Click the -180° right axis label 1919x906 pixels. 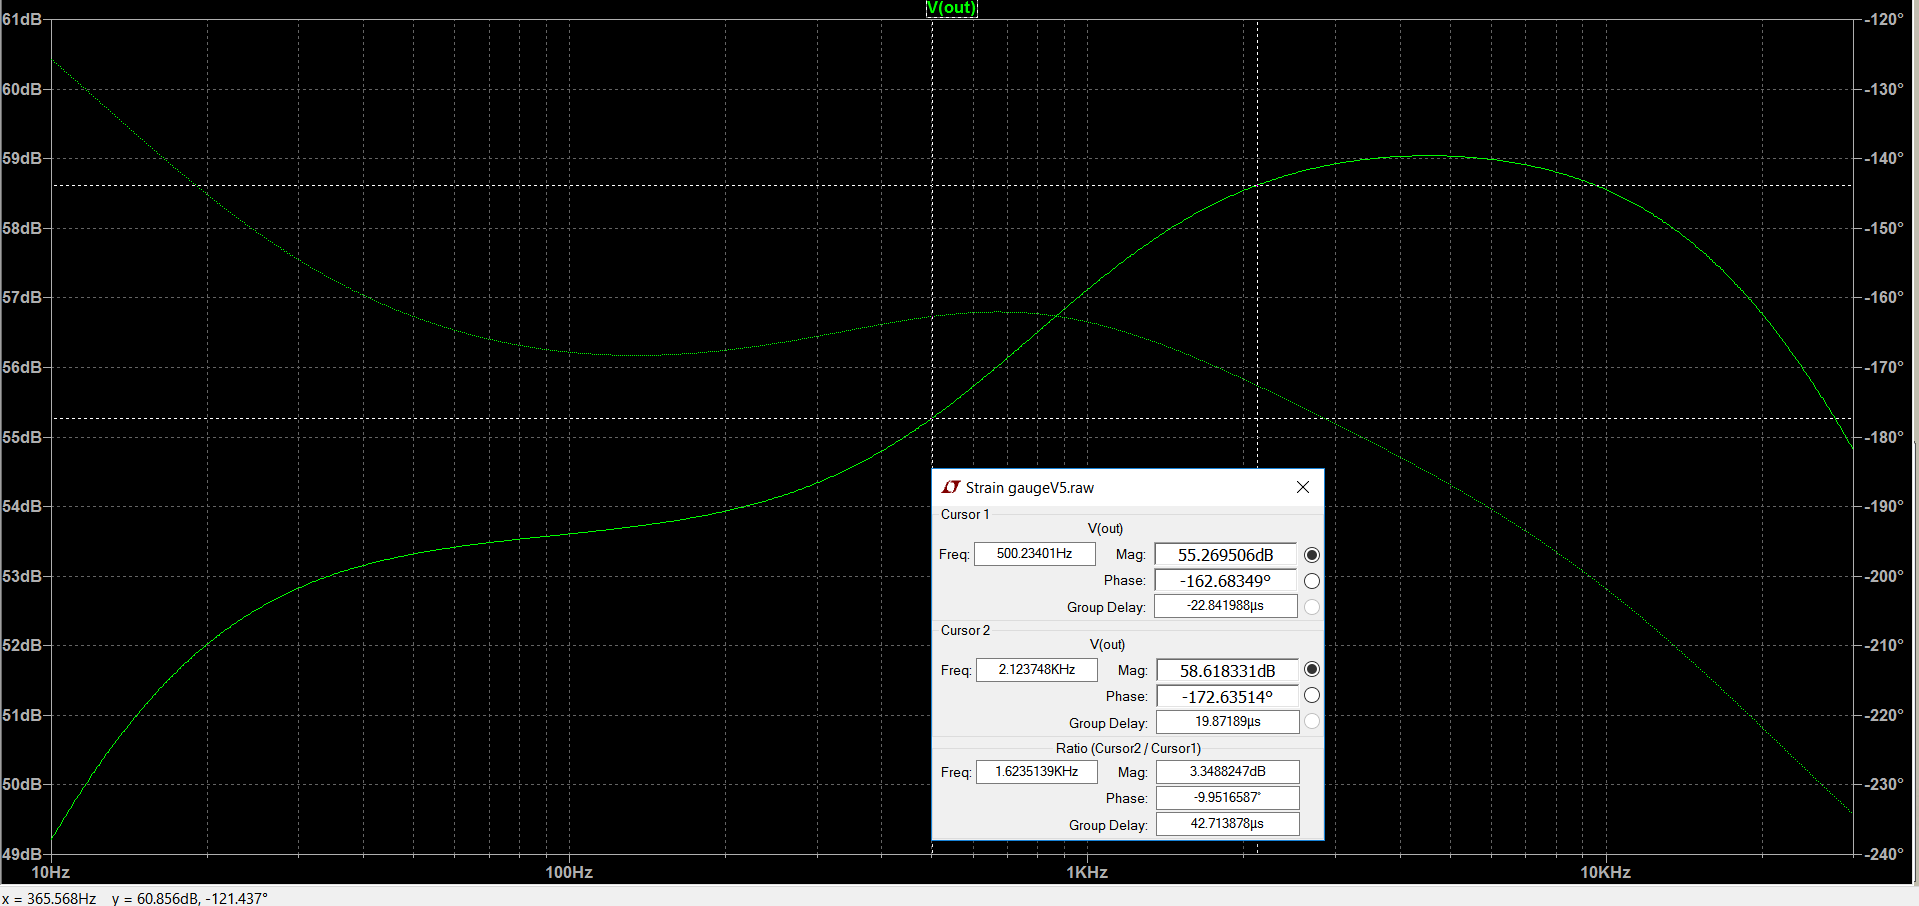[x=1884, y=437]
